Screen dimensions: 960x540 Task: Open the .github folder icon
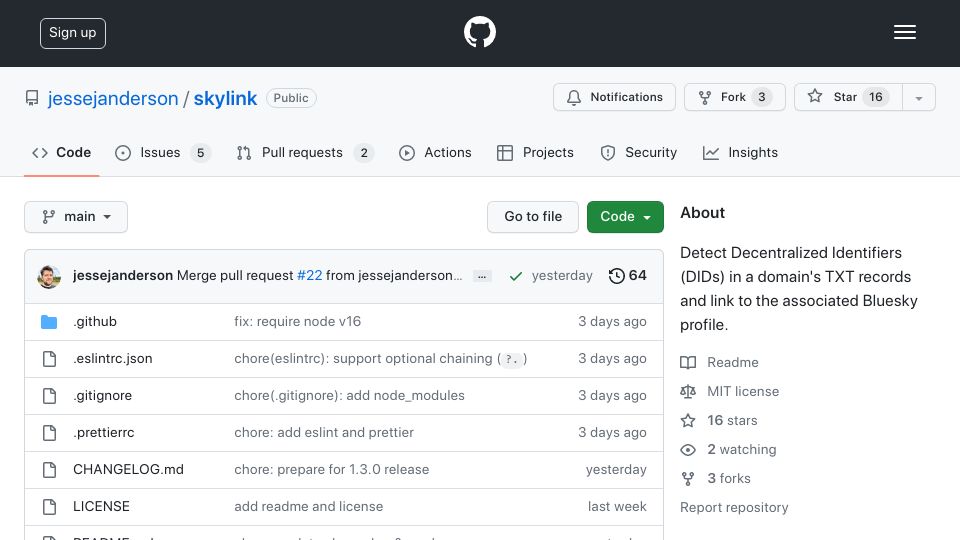(x=49, y=322)
